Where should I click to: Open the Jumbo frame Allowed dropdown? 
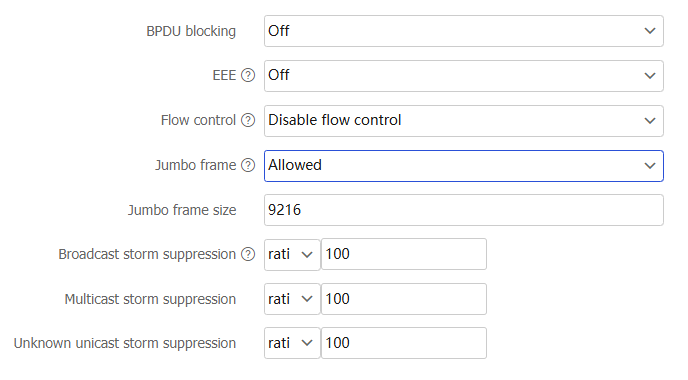(x=464, y=166)
